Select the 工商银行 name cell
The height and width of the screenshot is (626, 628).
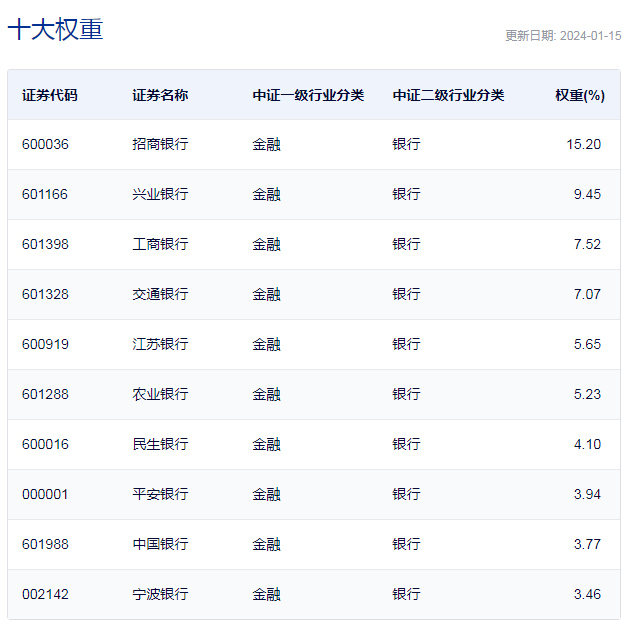coord(160,244)
